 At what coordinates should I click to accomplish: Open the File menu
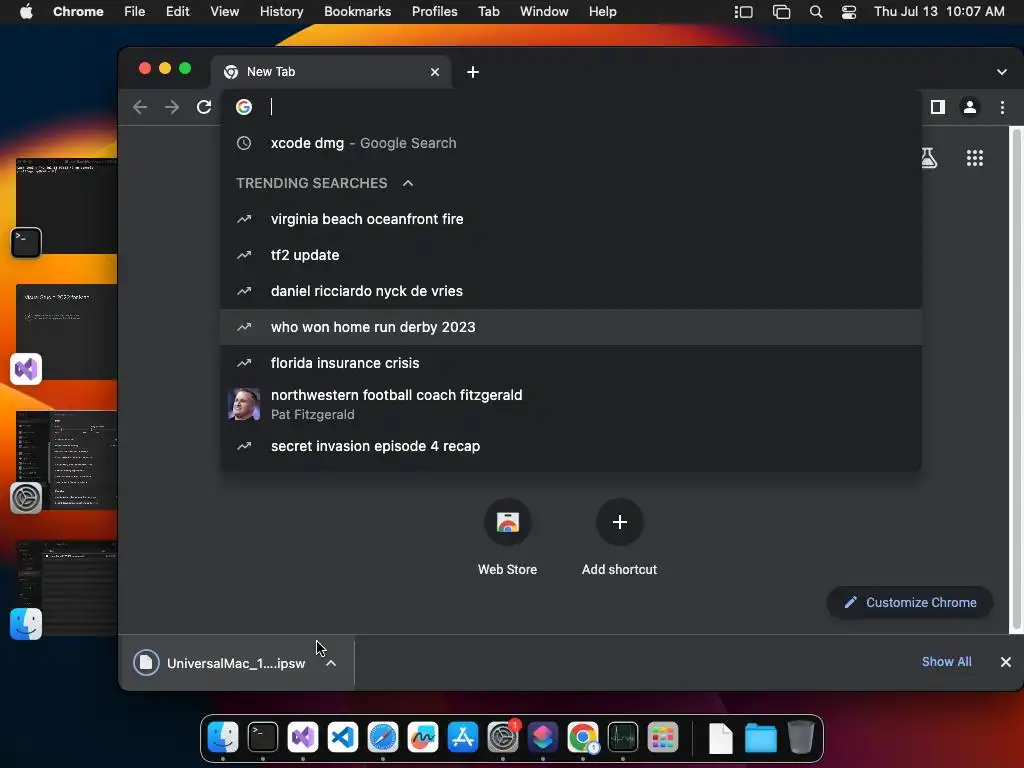(x=135, y=11)
